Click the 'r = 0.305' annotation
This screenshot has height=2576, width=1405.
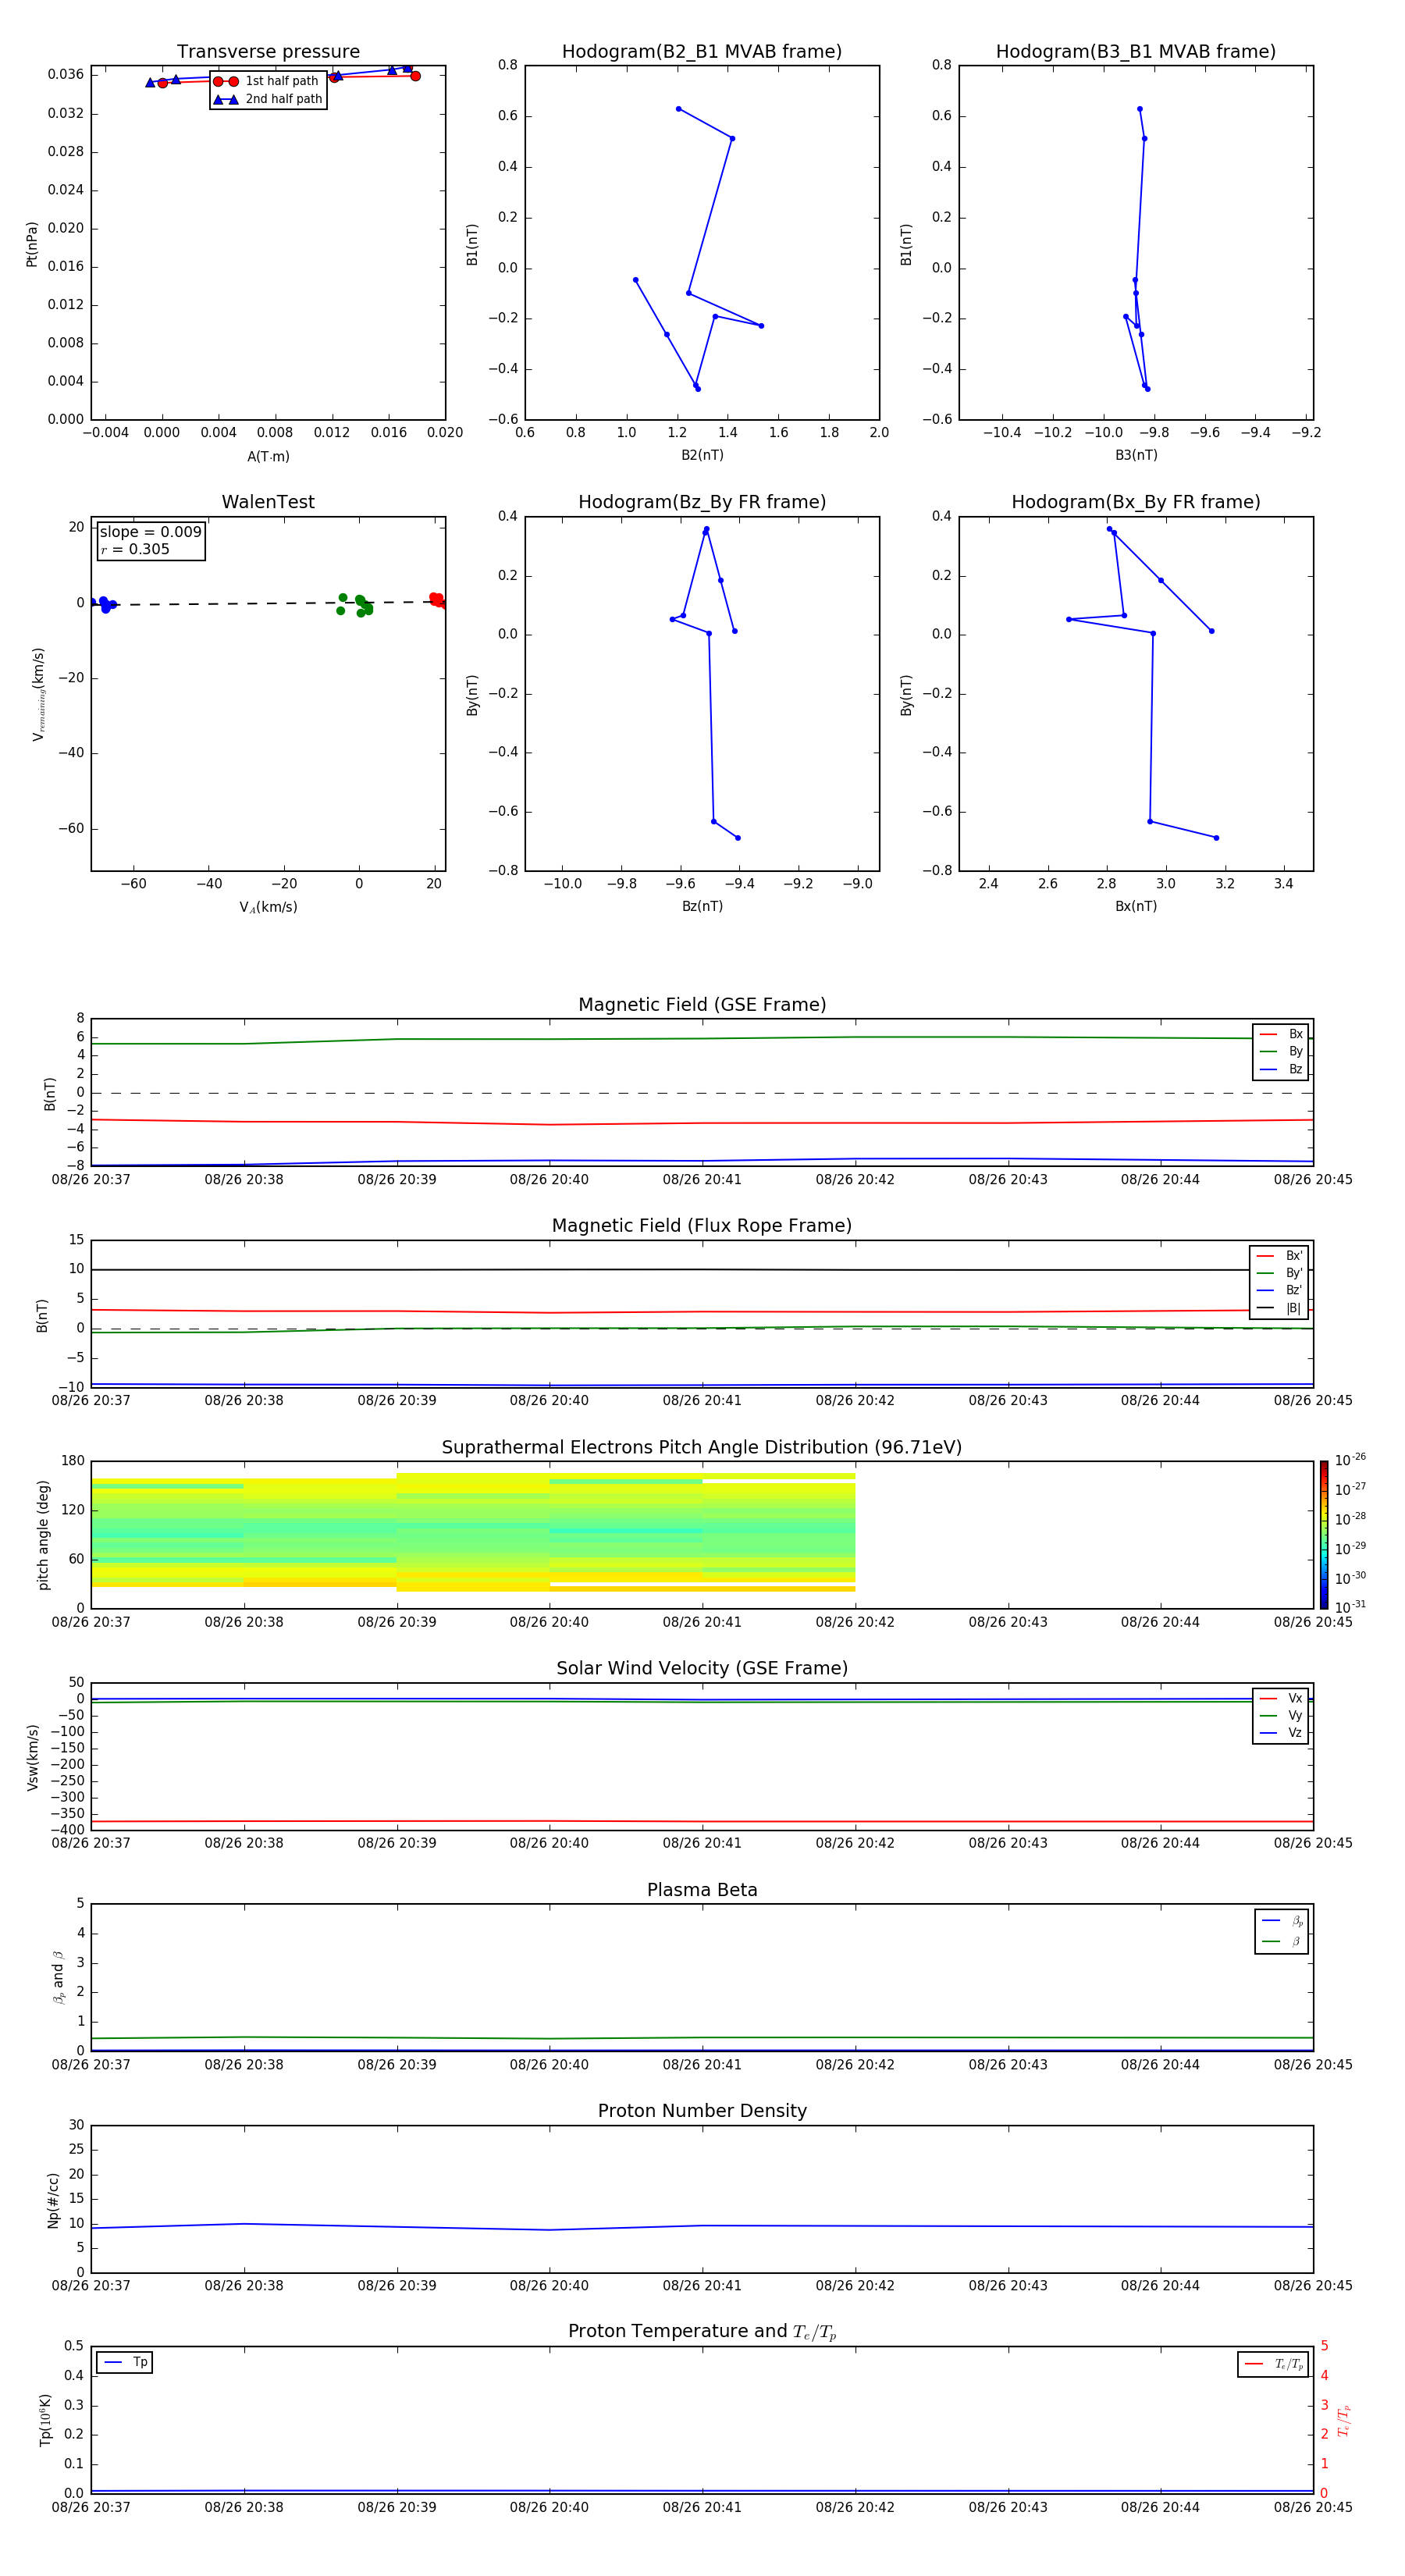(x=135, y=549)
